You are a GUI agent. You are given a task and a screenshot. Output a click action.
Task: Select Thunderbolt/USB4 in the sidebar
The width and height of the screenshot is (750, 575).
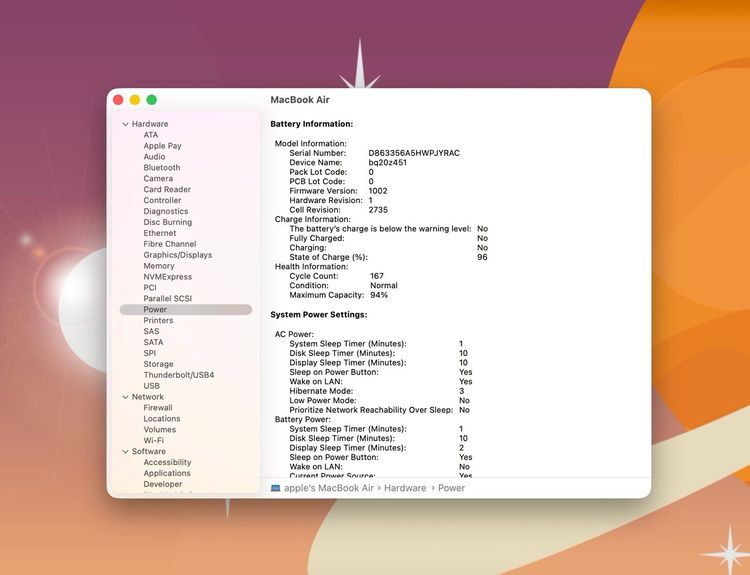(x=178, y=375)
